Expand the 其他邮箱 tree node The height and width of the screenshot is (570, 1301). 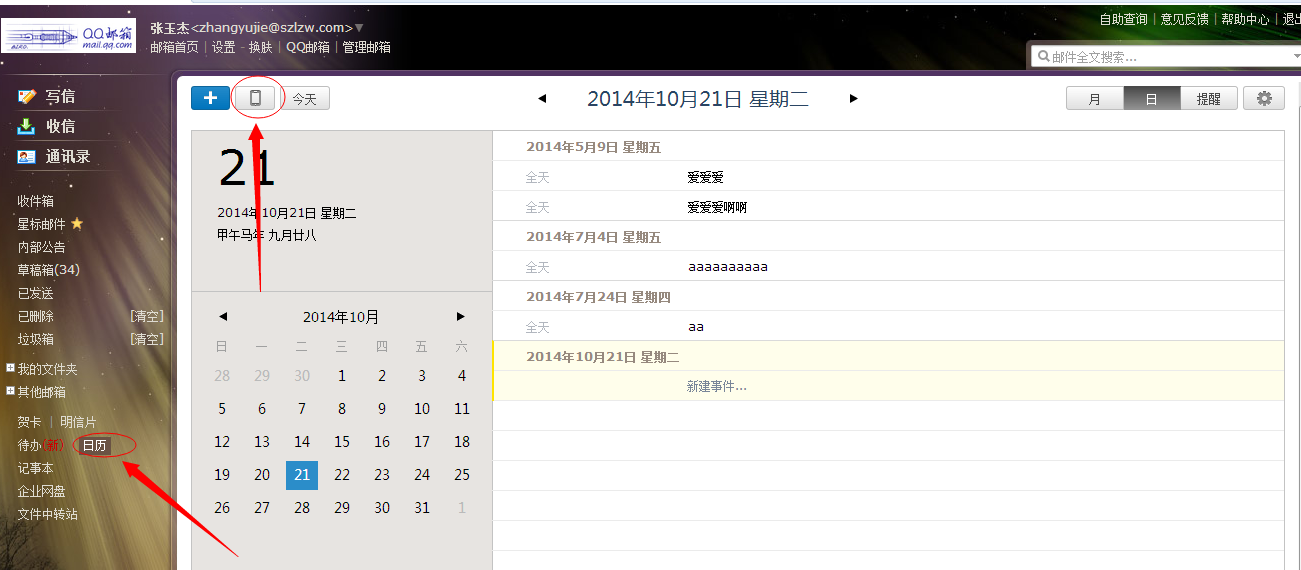10,392
